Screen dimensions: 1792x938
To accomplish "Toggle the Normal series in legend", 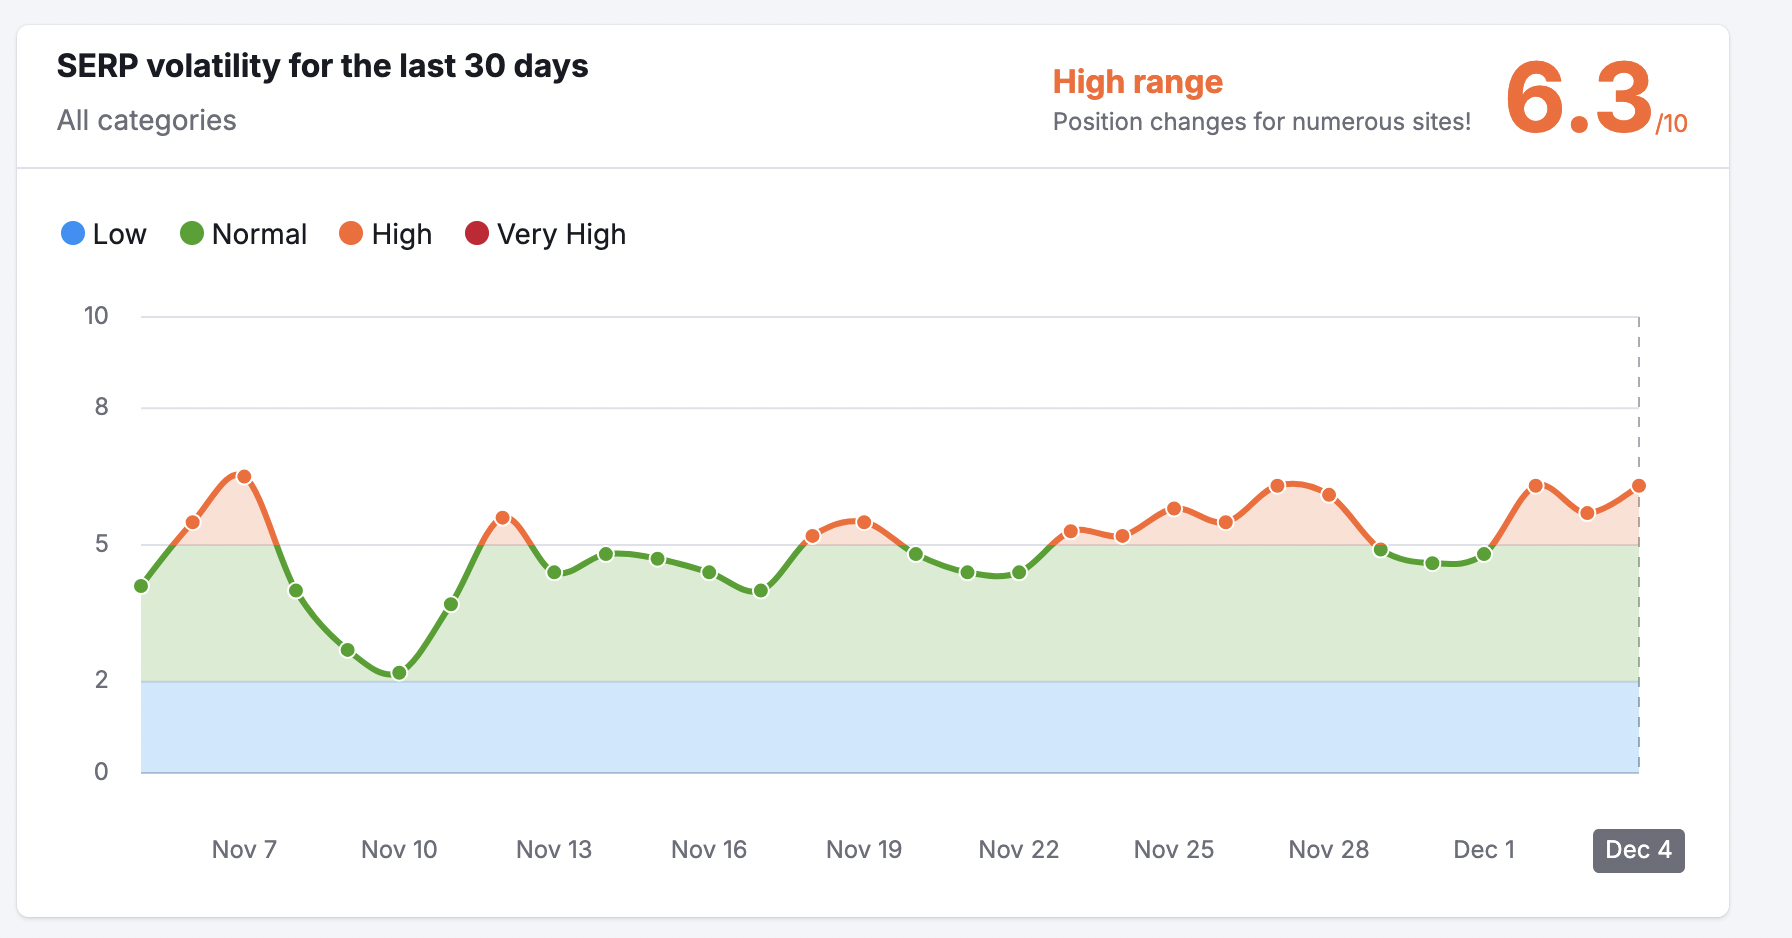I will click(258, 234).
